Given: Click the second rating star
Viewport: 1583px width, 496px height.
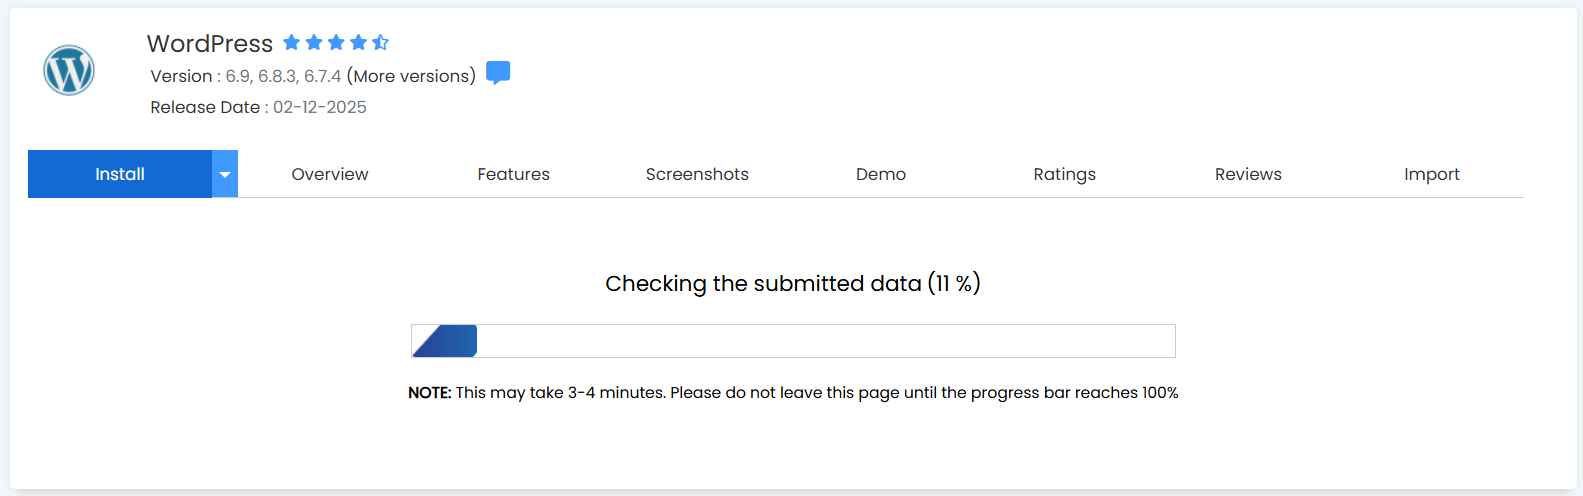Looking at the screenshot, I should pos(314,42).
